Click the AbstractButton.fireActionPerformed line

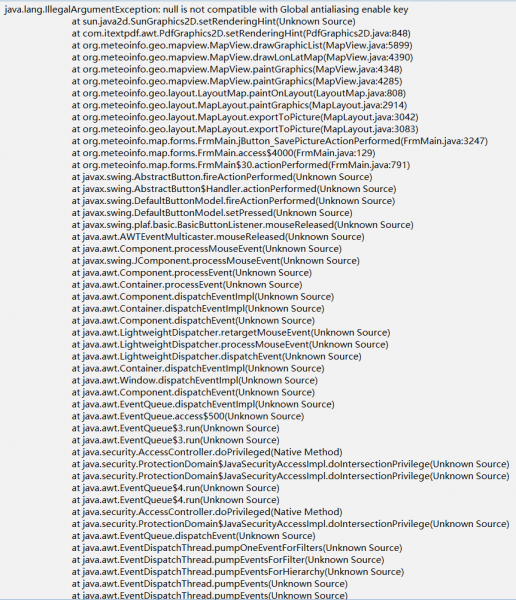(222, 177)
